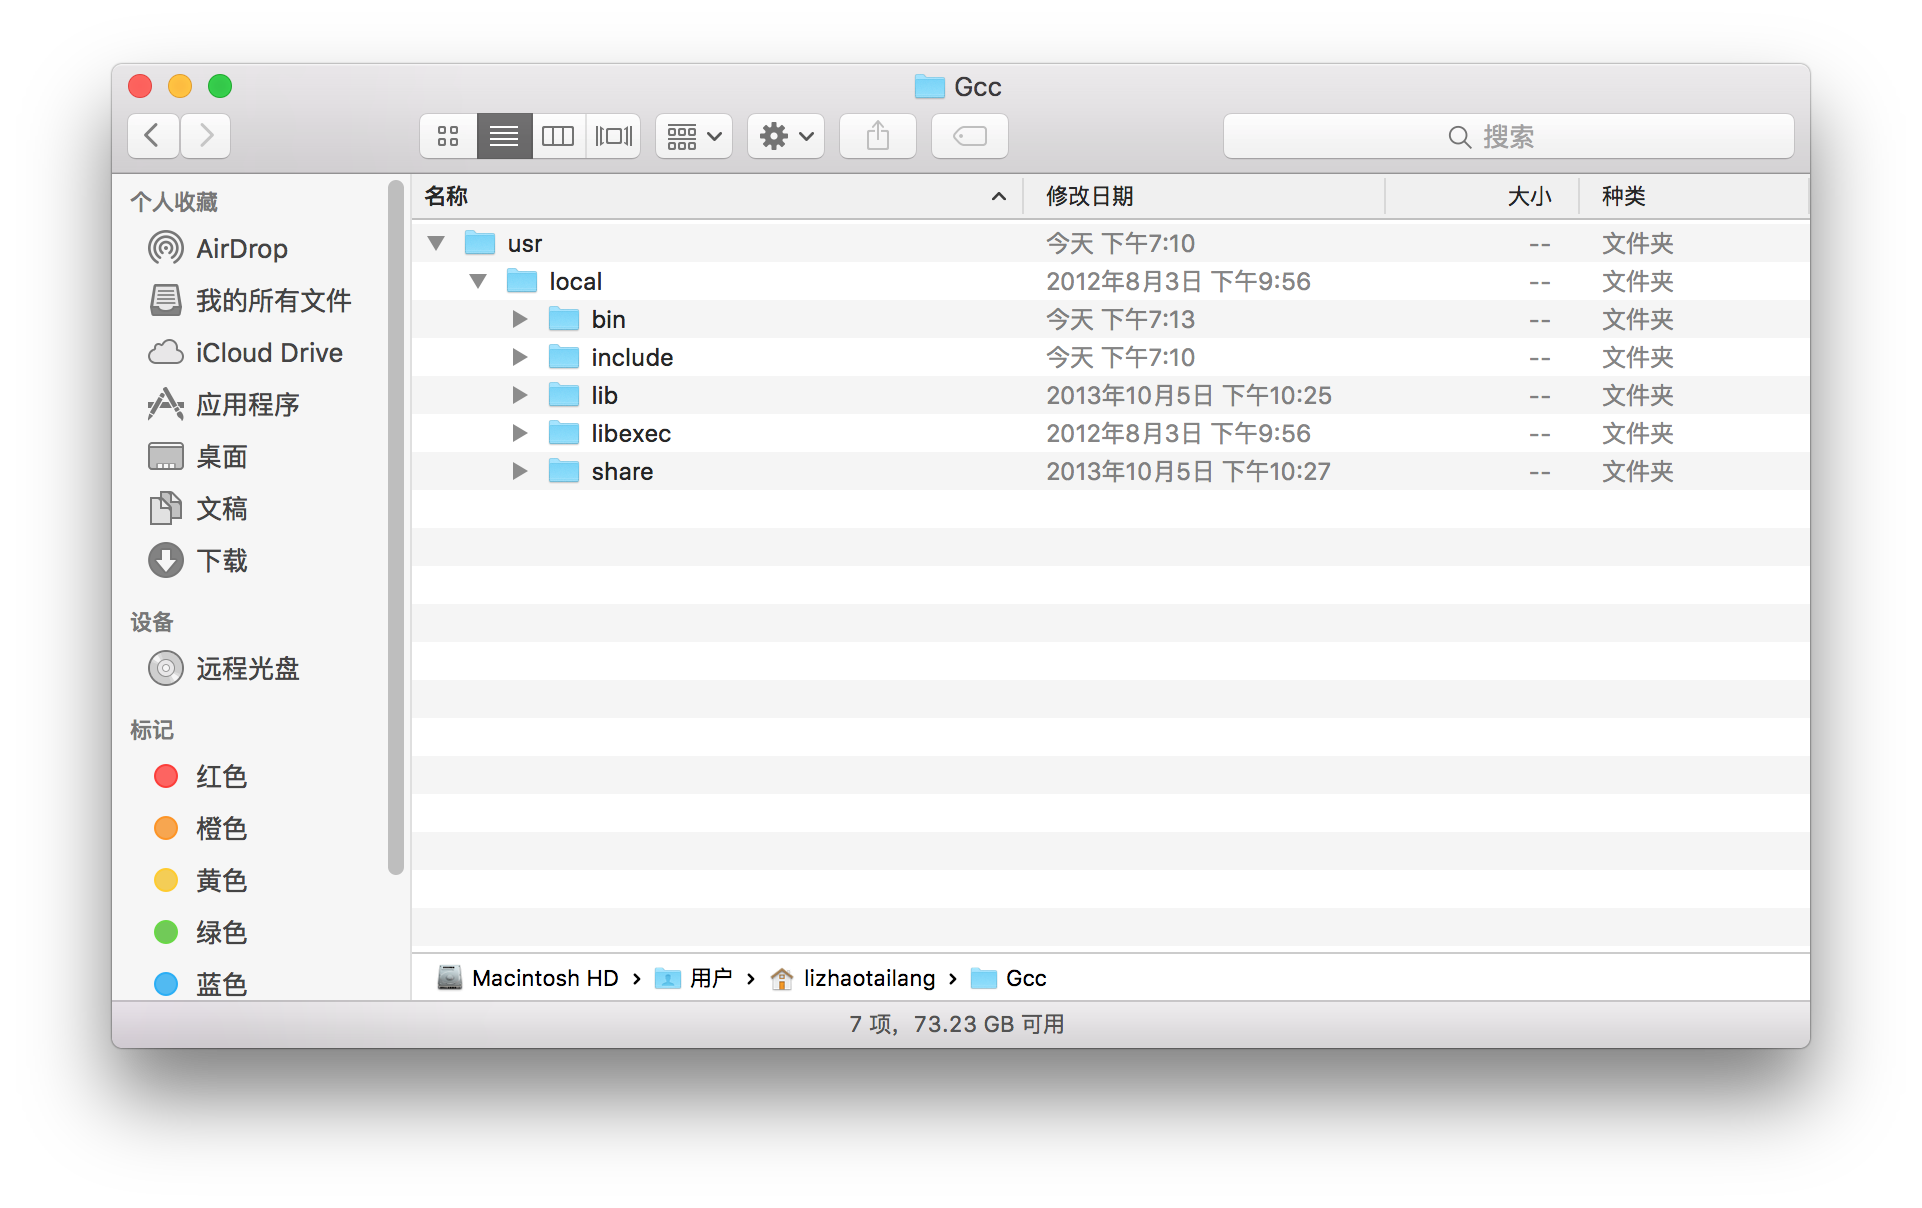
Task: Expand the libexec folder
Action: 520,433
